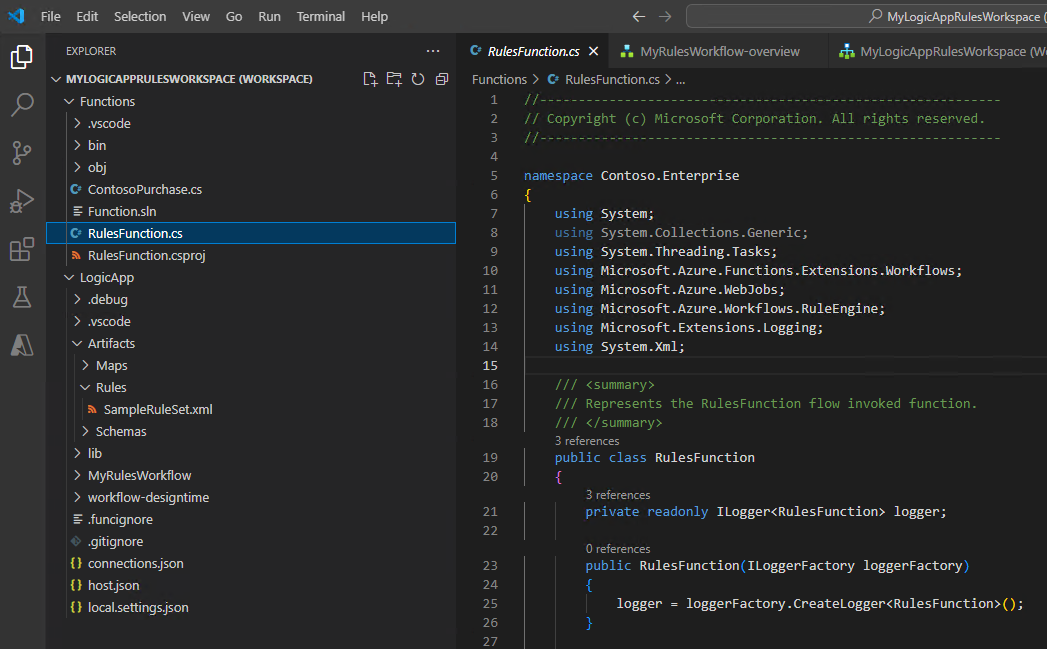
Task: Open the Search view in activity bar
Action: pos(22,105)
